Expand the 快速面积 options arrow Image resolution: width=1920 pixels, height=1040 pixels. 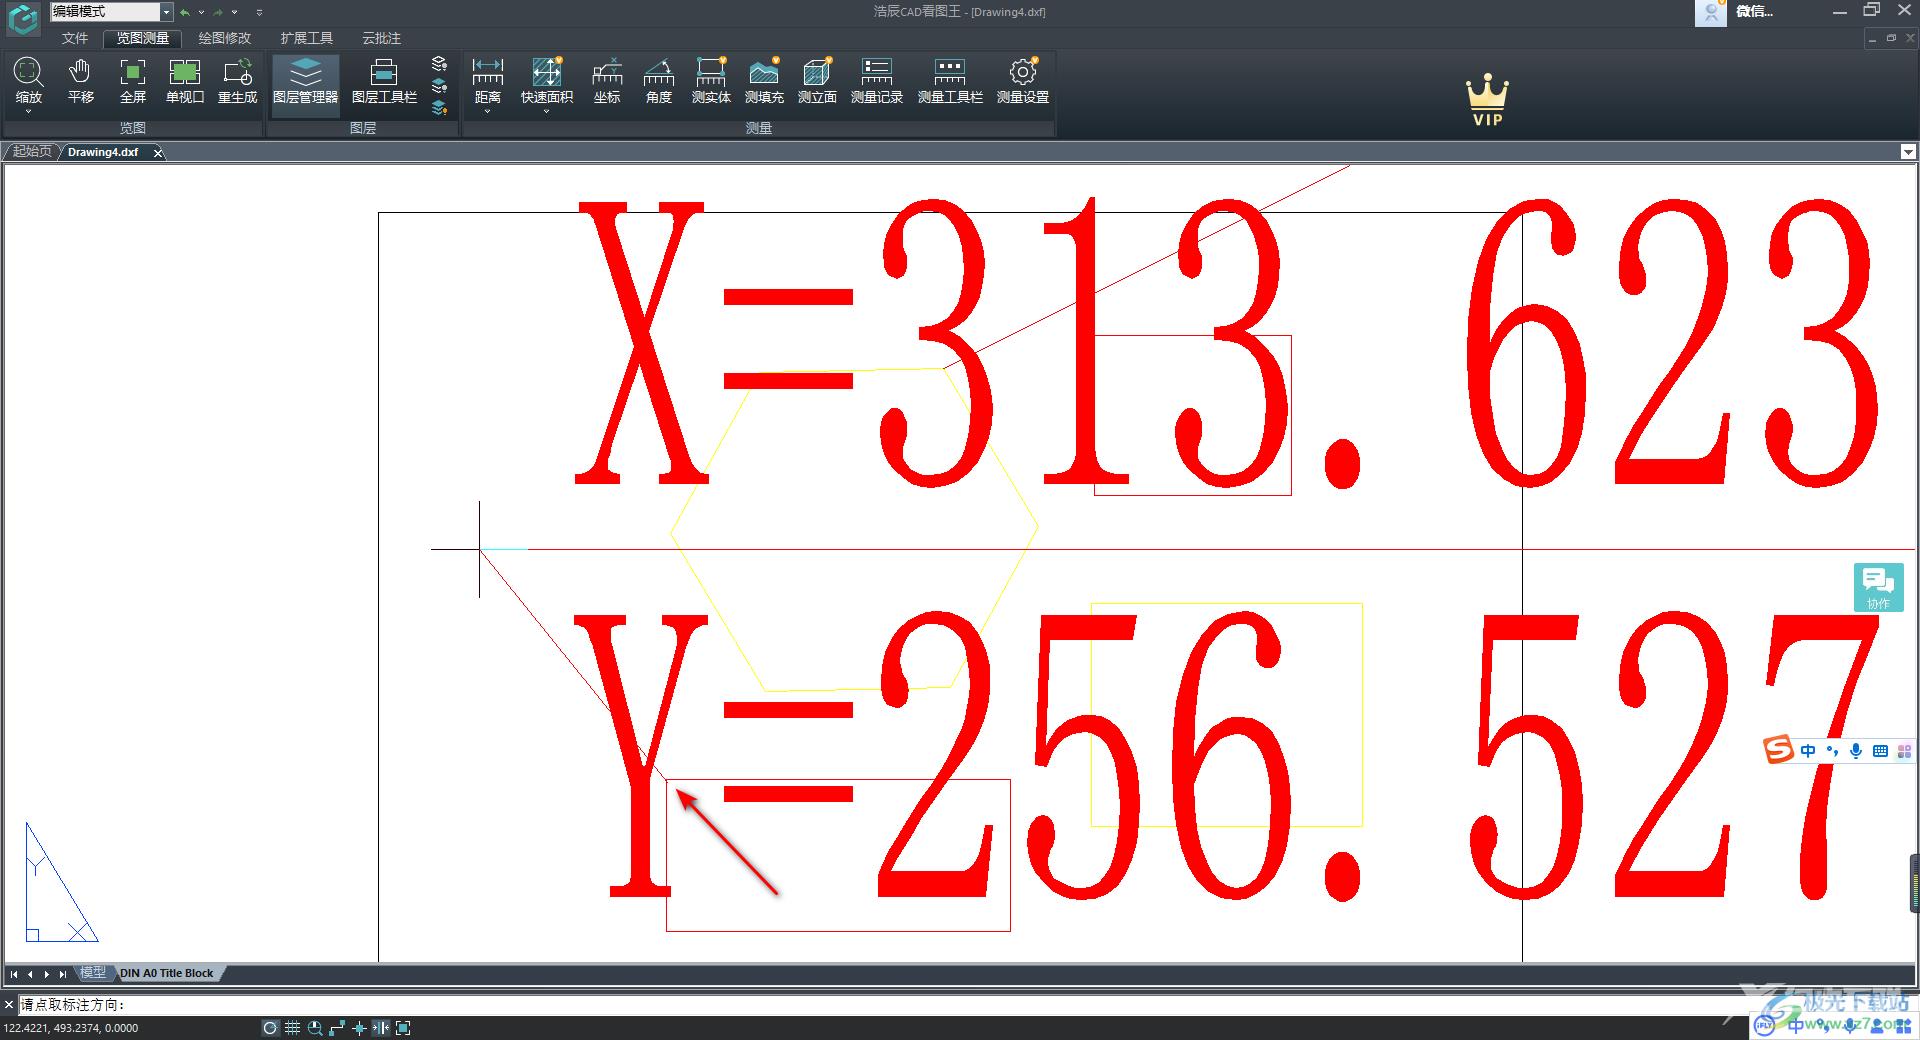point(546,111)
